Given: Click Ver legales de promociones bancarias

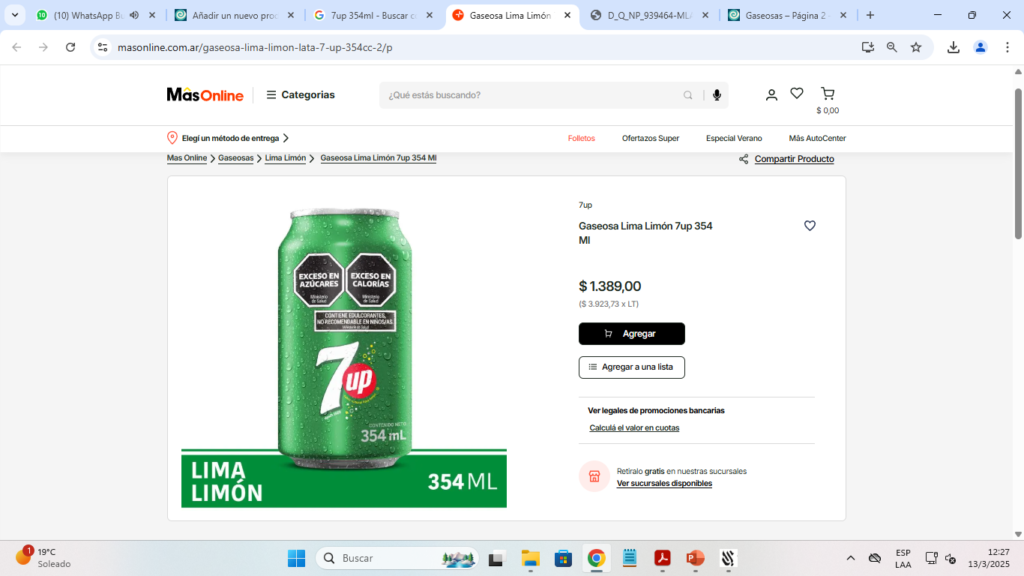Looking at the screenshot, I should click(x=656, y=411).
